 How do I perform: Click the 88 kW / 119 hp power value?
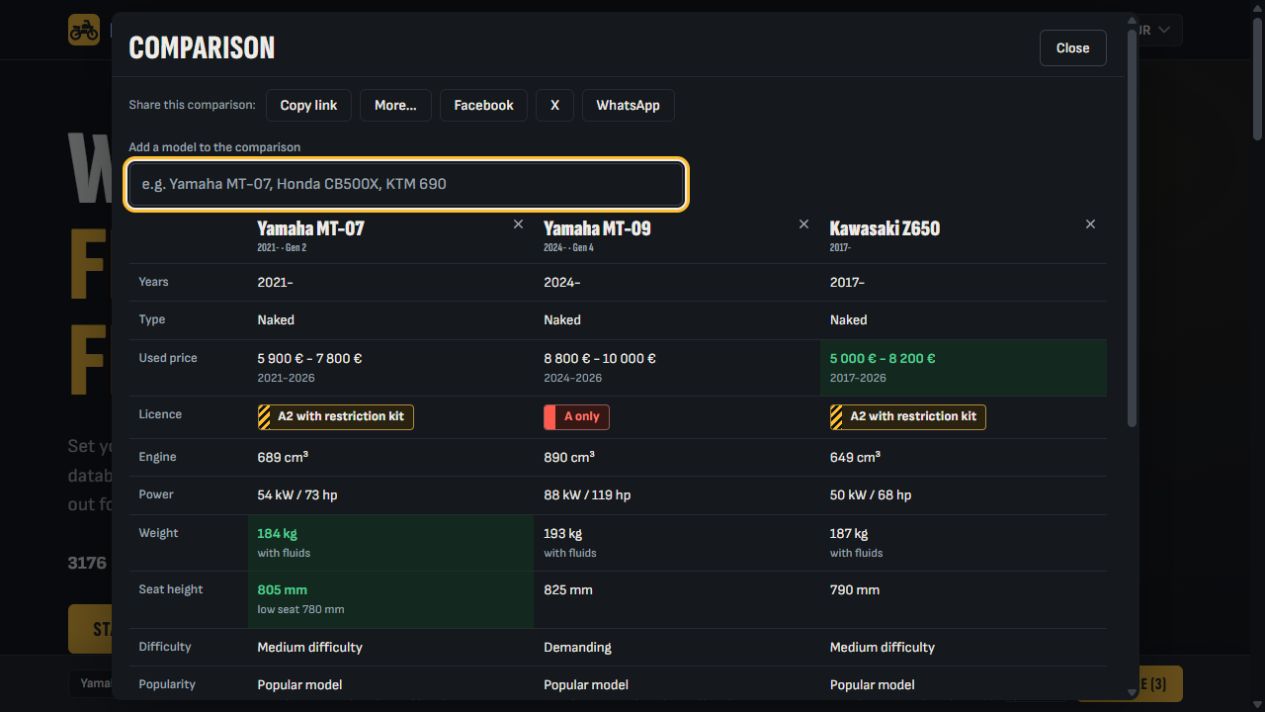[587, 495]
